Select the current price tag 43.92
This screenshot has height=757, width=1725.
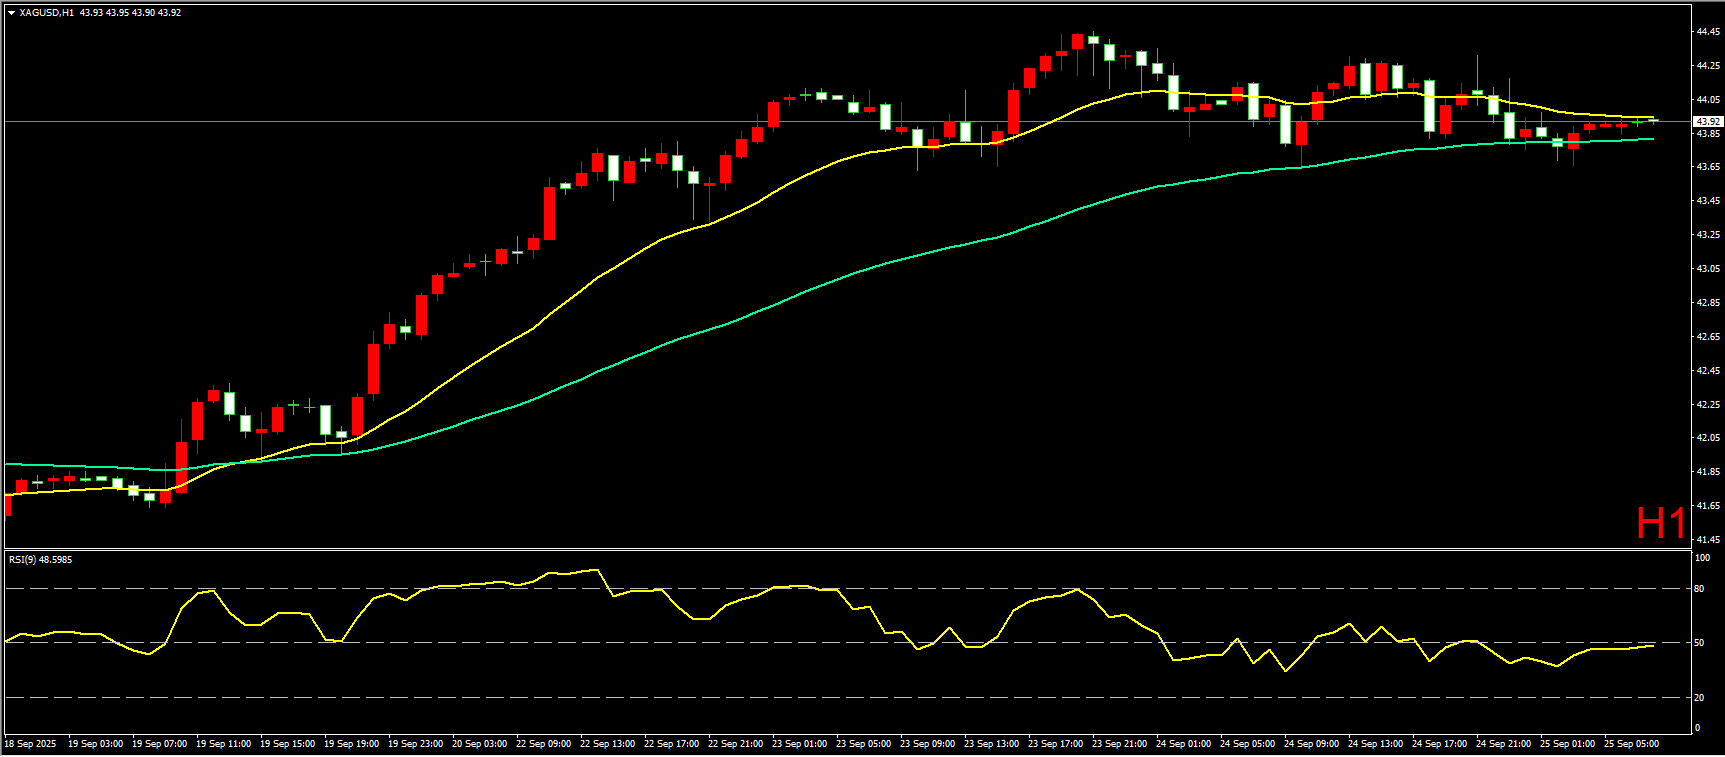click(1708, 121)
